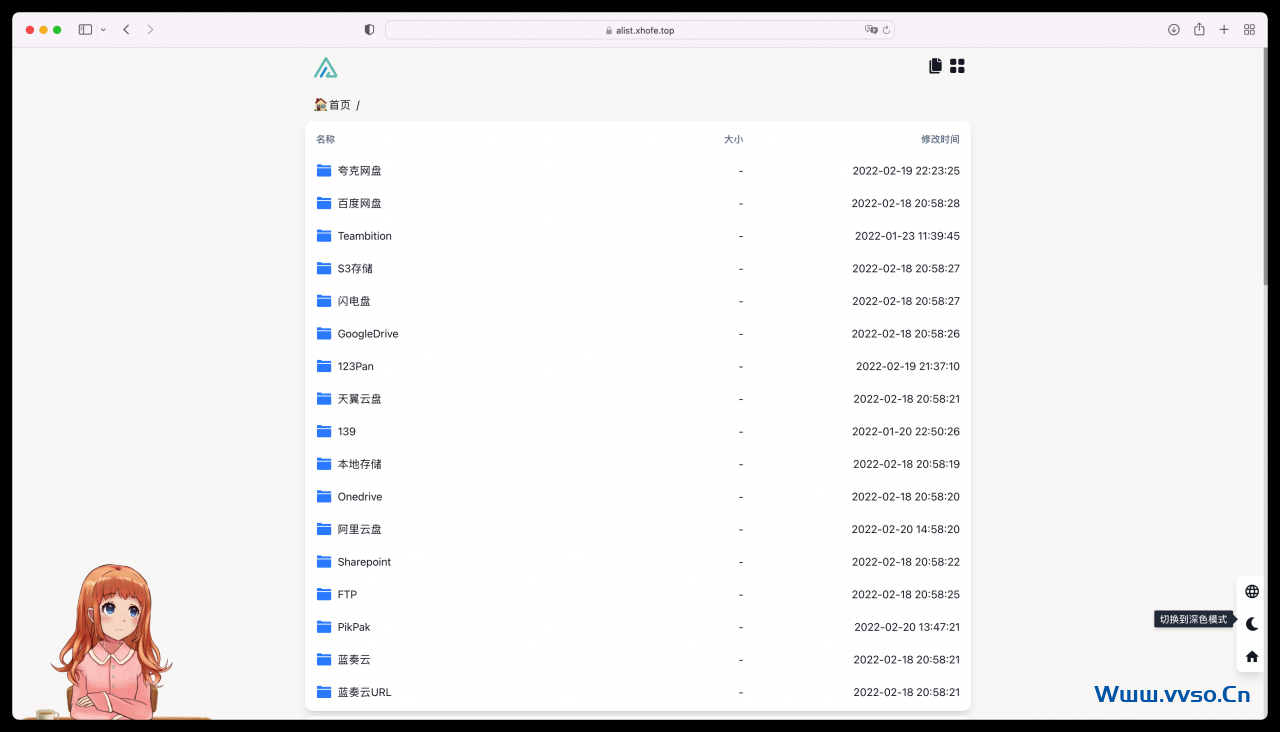1280x732 pixels.
Task: Reload the page from the address bar
Action: coord(885,30)
